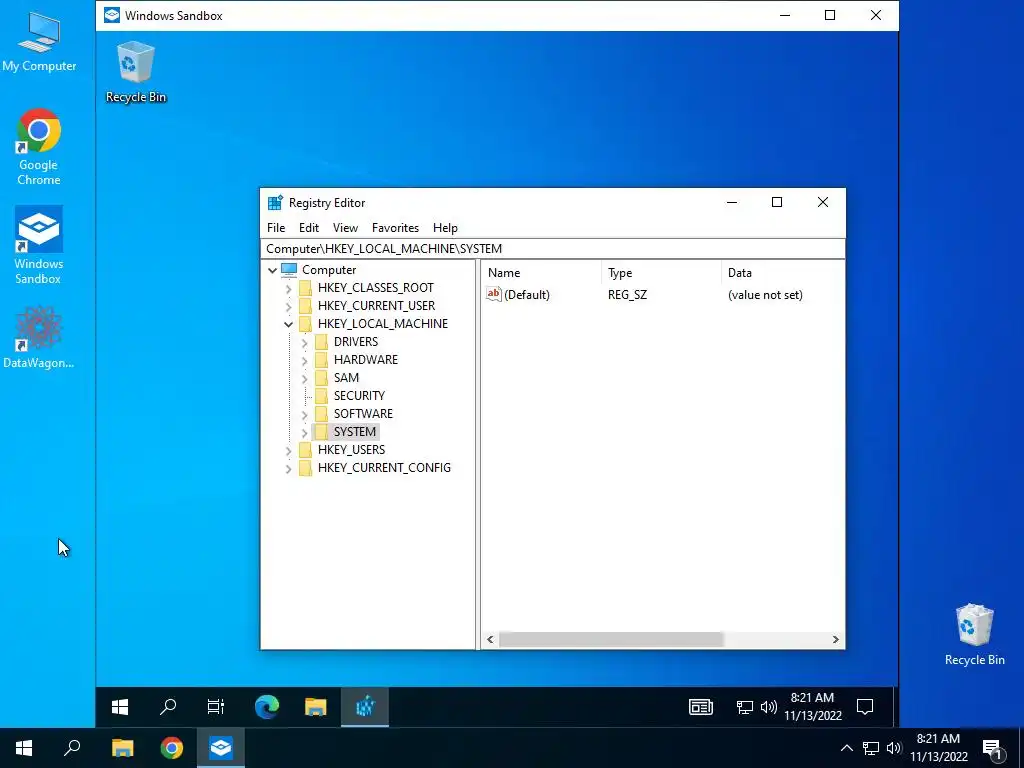1024x768 pixels.
Task: Click network icon in Sandbox system tray
Action: 744,707
